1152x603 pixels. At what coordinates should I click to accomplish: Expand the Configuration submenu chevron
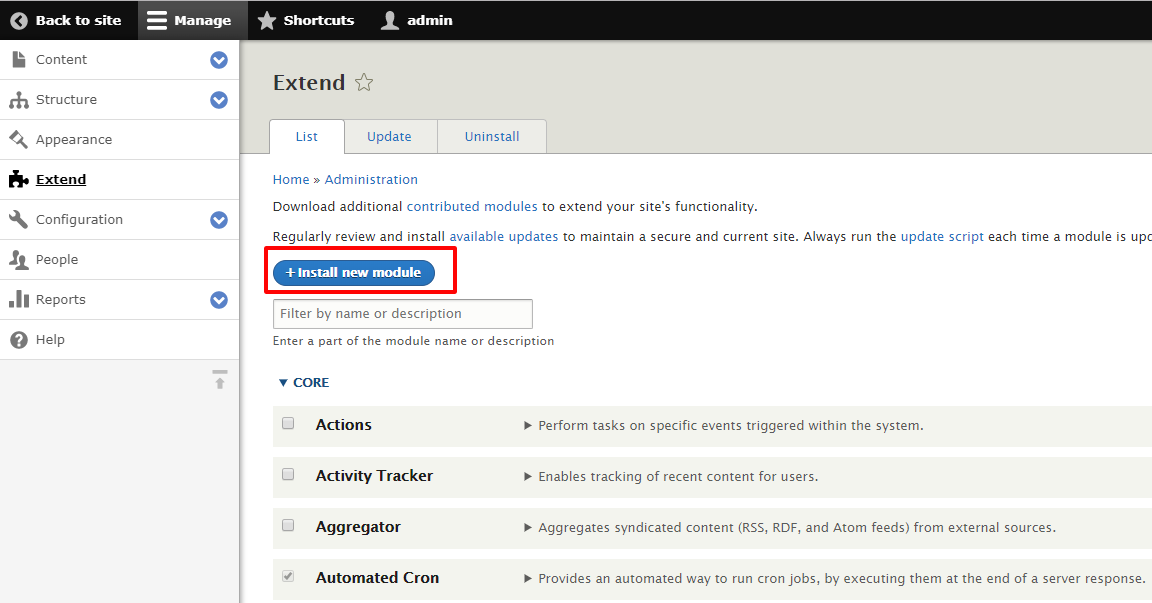pyautogui.click(x=219, y=220)
